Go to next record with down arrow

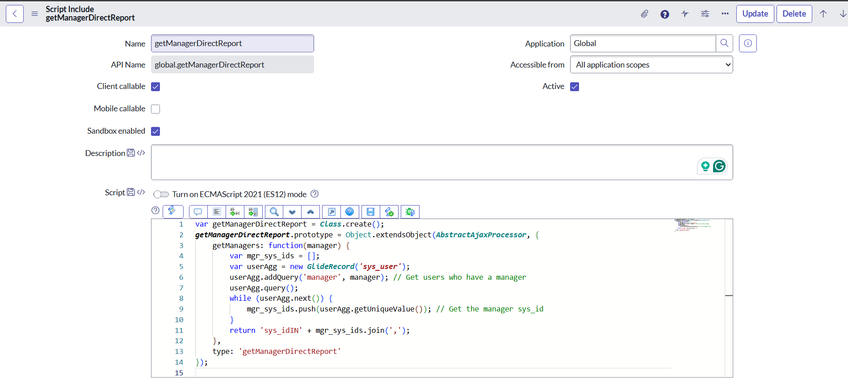pos(843,14)
